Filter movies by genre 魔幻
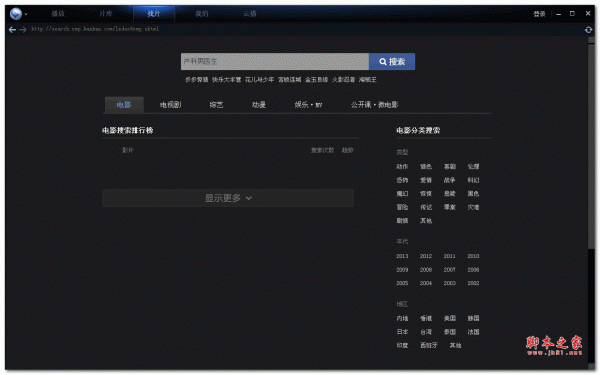This screenshot has width=600, height=375. [402, 194]
